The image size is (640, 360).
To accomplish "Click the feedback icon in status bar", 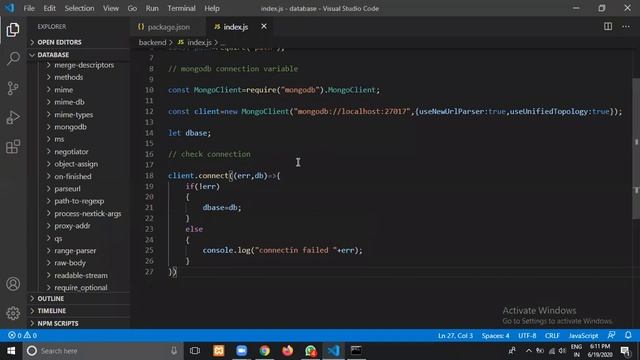I will [611, 335].
